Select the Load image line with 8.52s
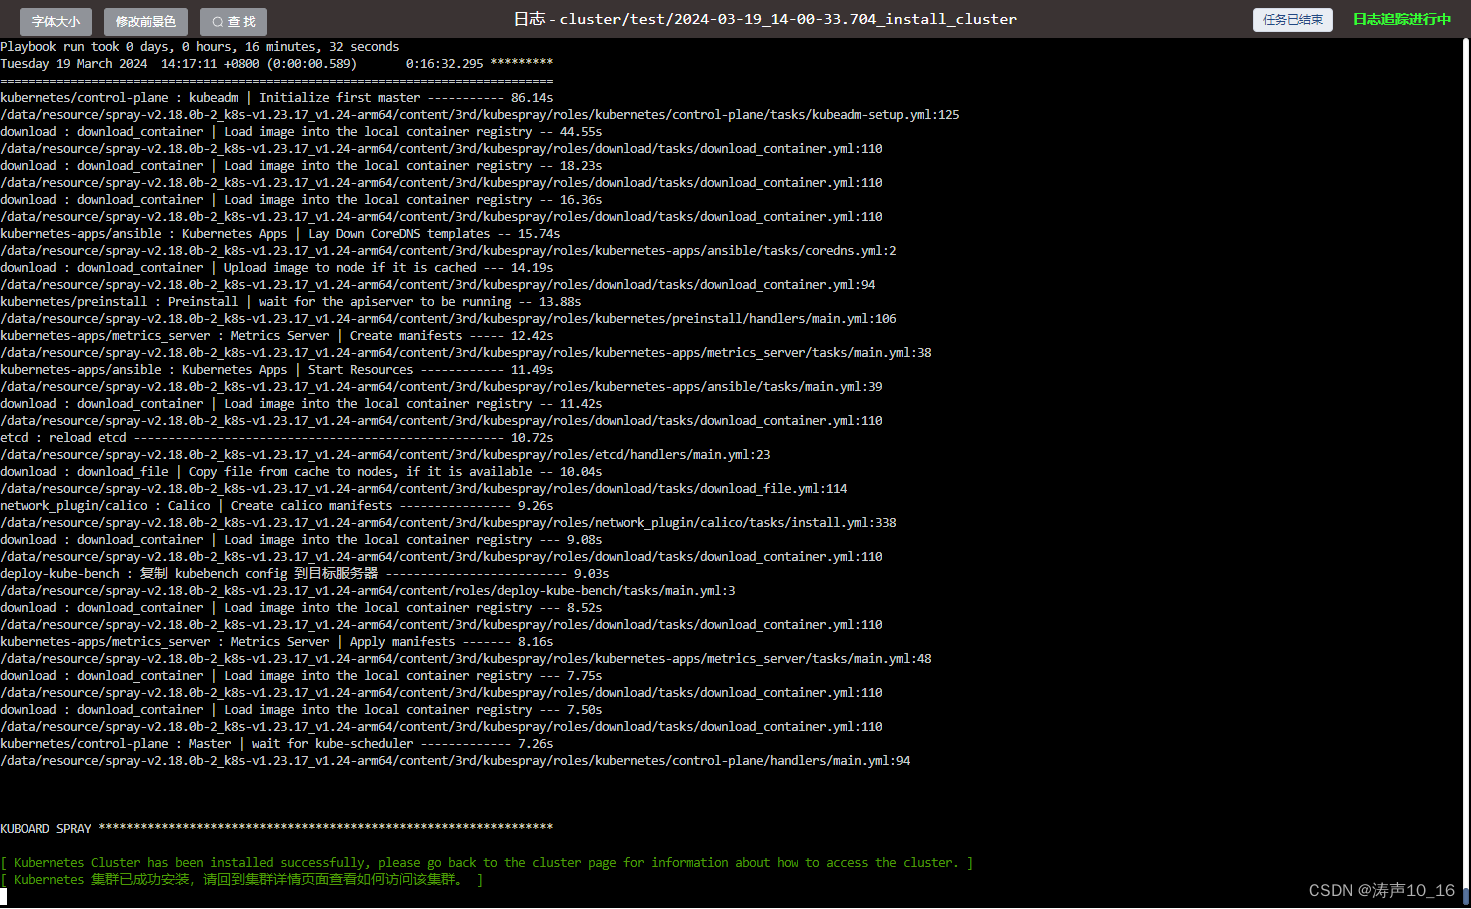Viewport: 1471px width, 909px height. [301, 608]
